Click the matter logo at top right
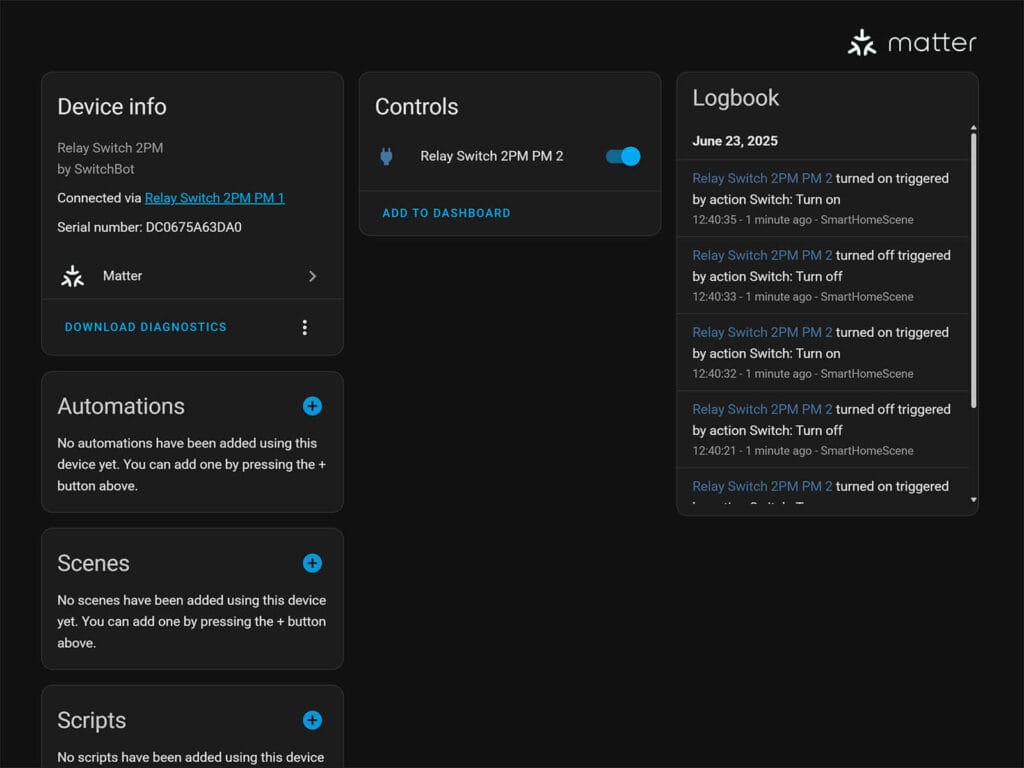 (x=912, y=43)
